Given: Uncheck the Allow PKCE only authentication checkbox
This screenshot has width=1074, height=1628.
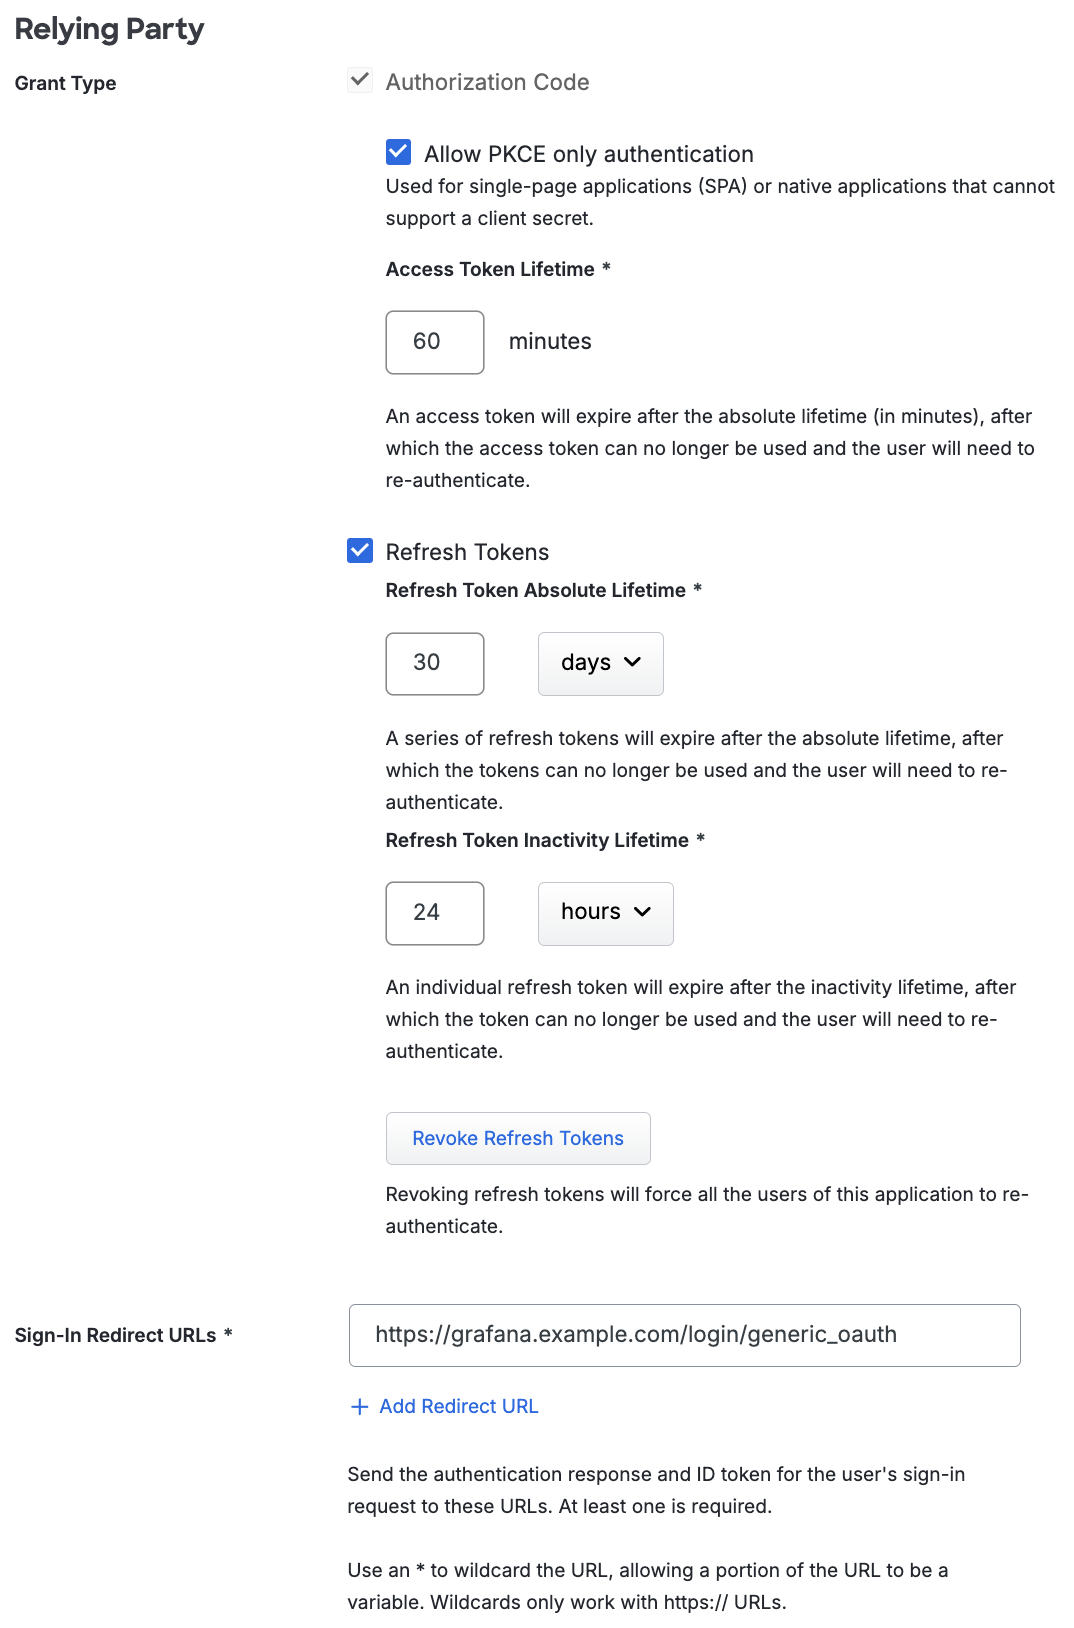Looking at the screenshot, I should tap(398, 152).
